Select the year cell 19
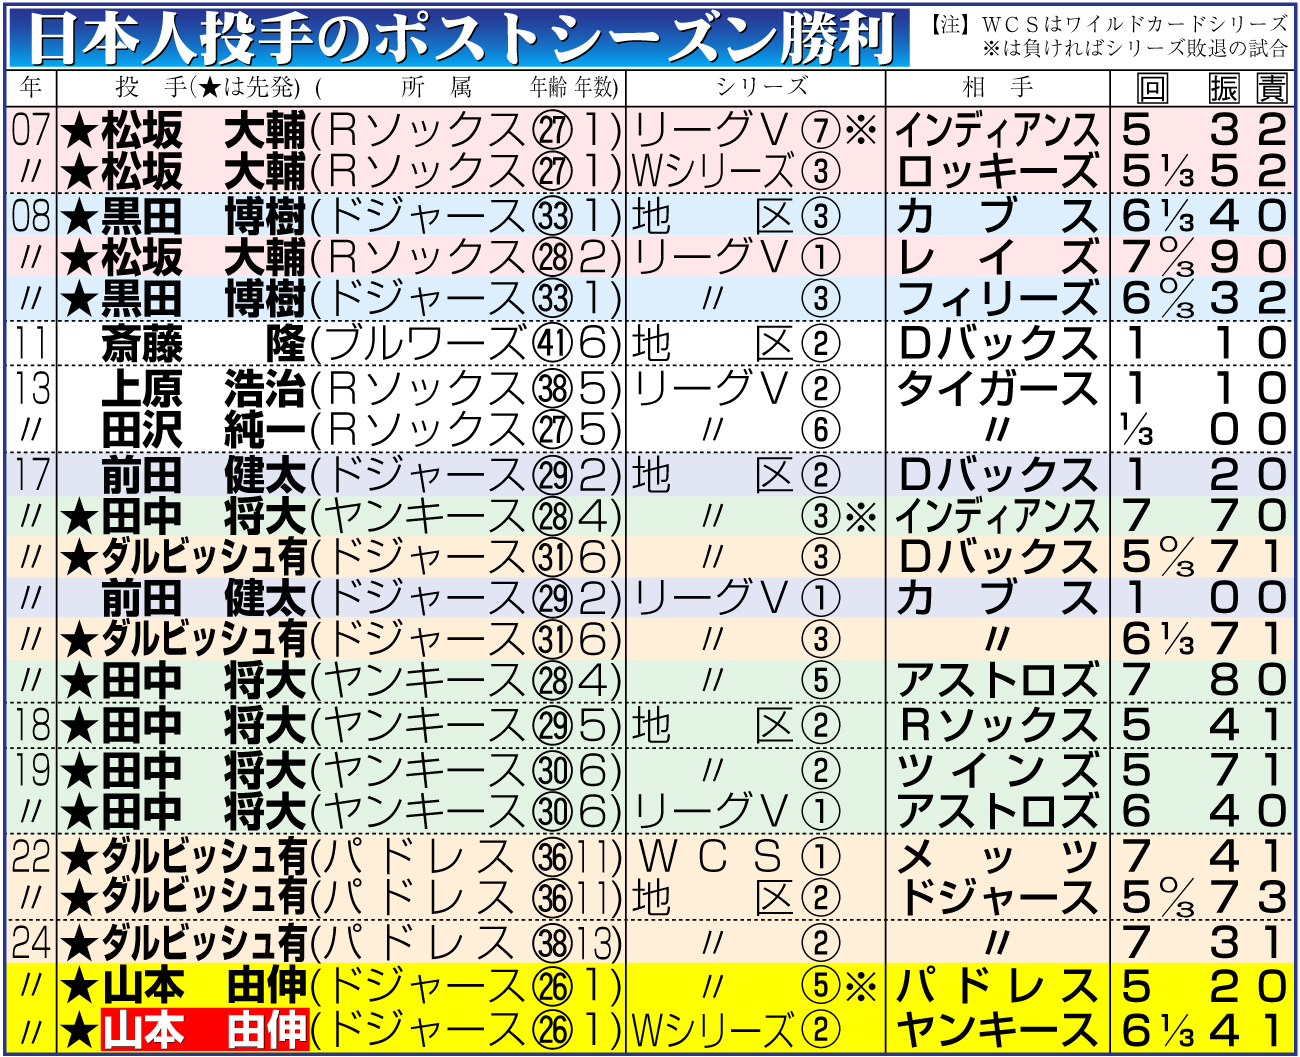The width and height of the screenshot is (1300, 1057). pos(31,770)
